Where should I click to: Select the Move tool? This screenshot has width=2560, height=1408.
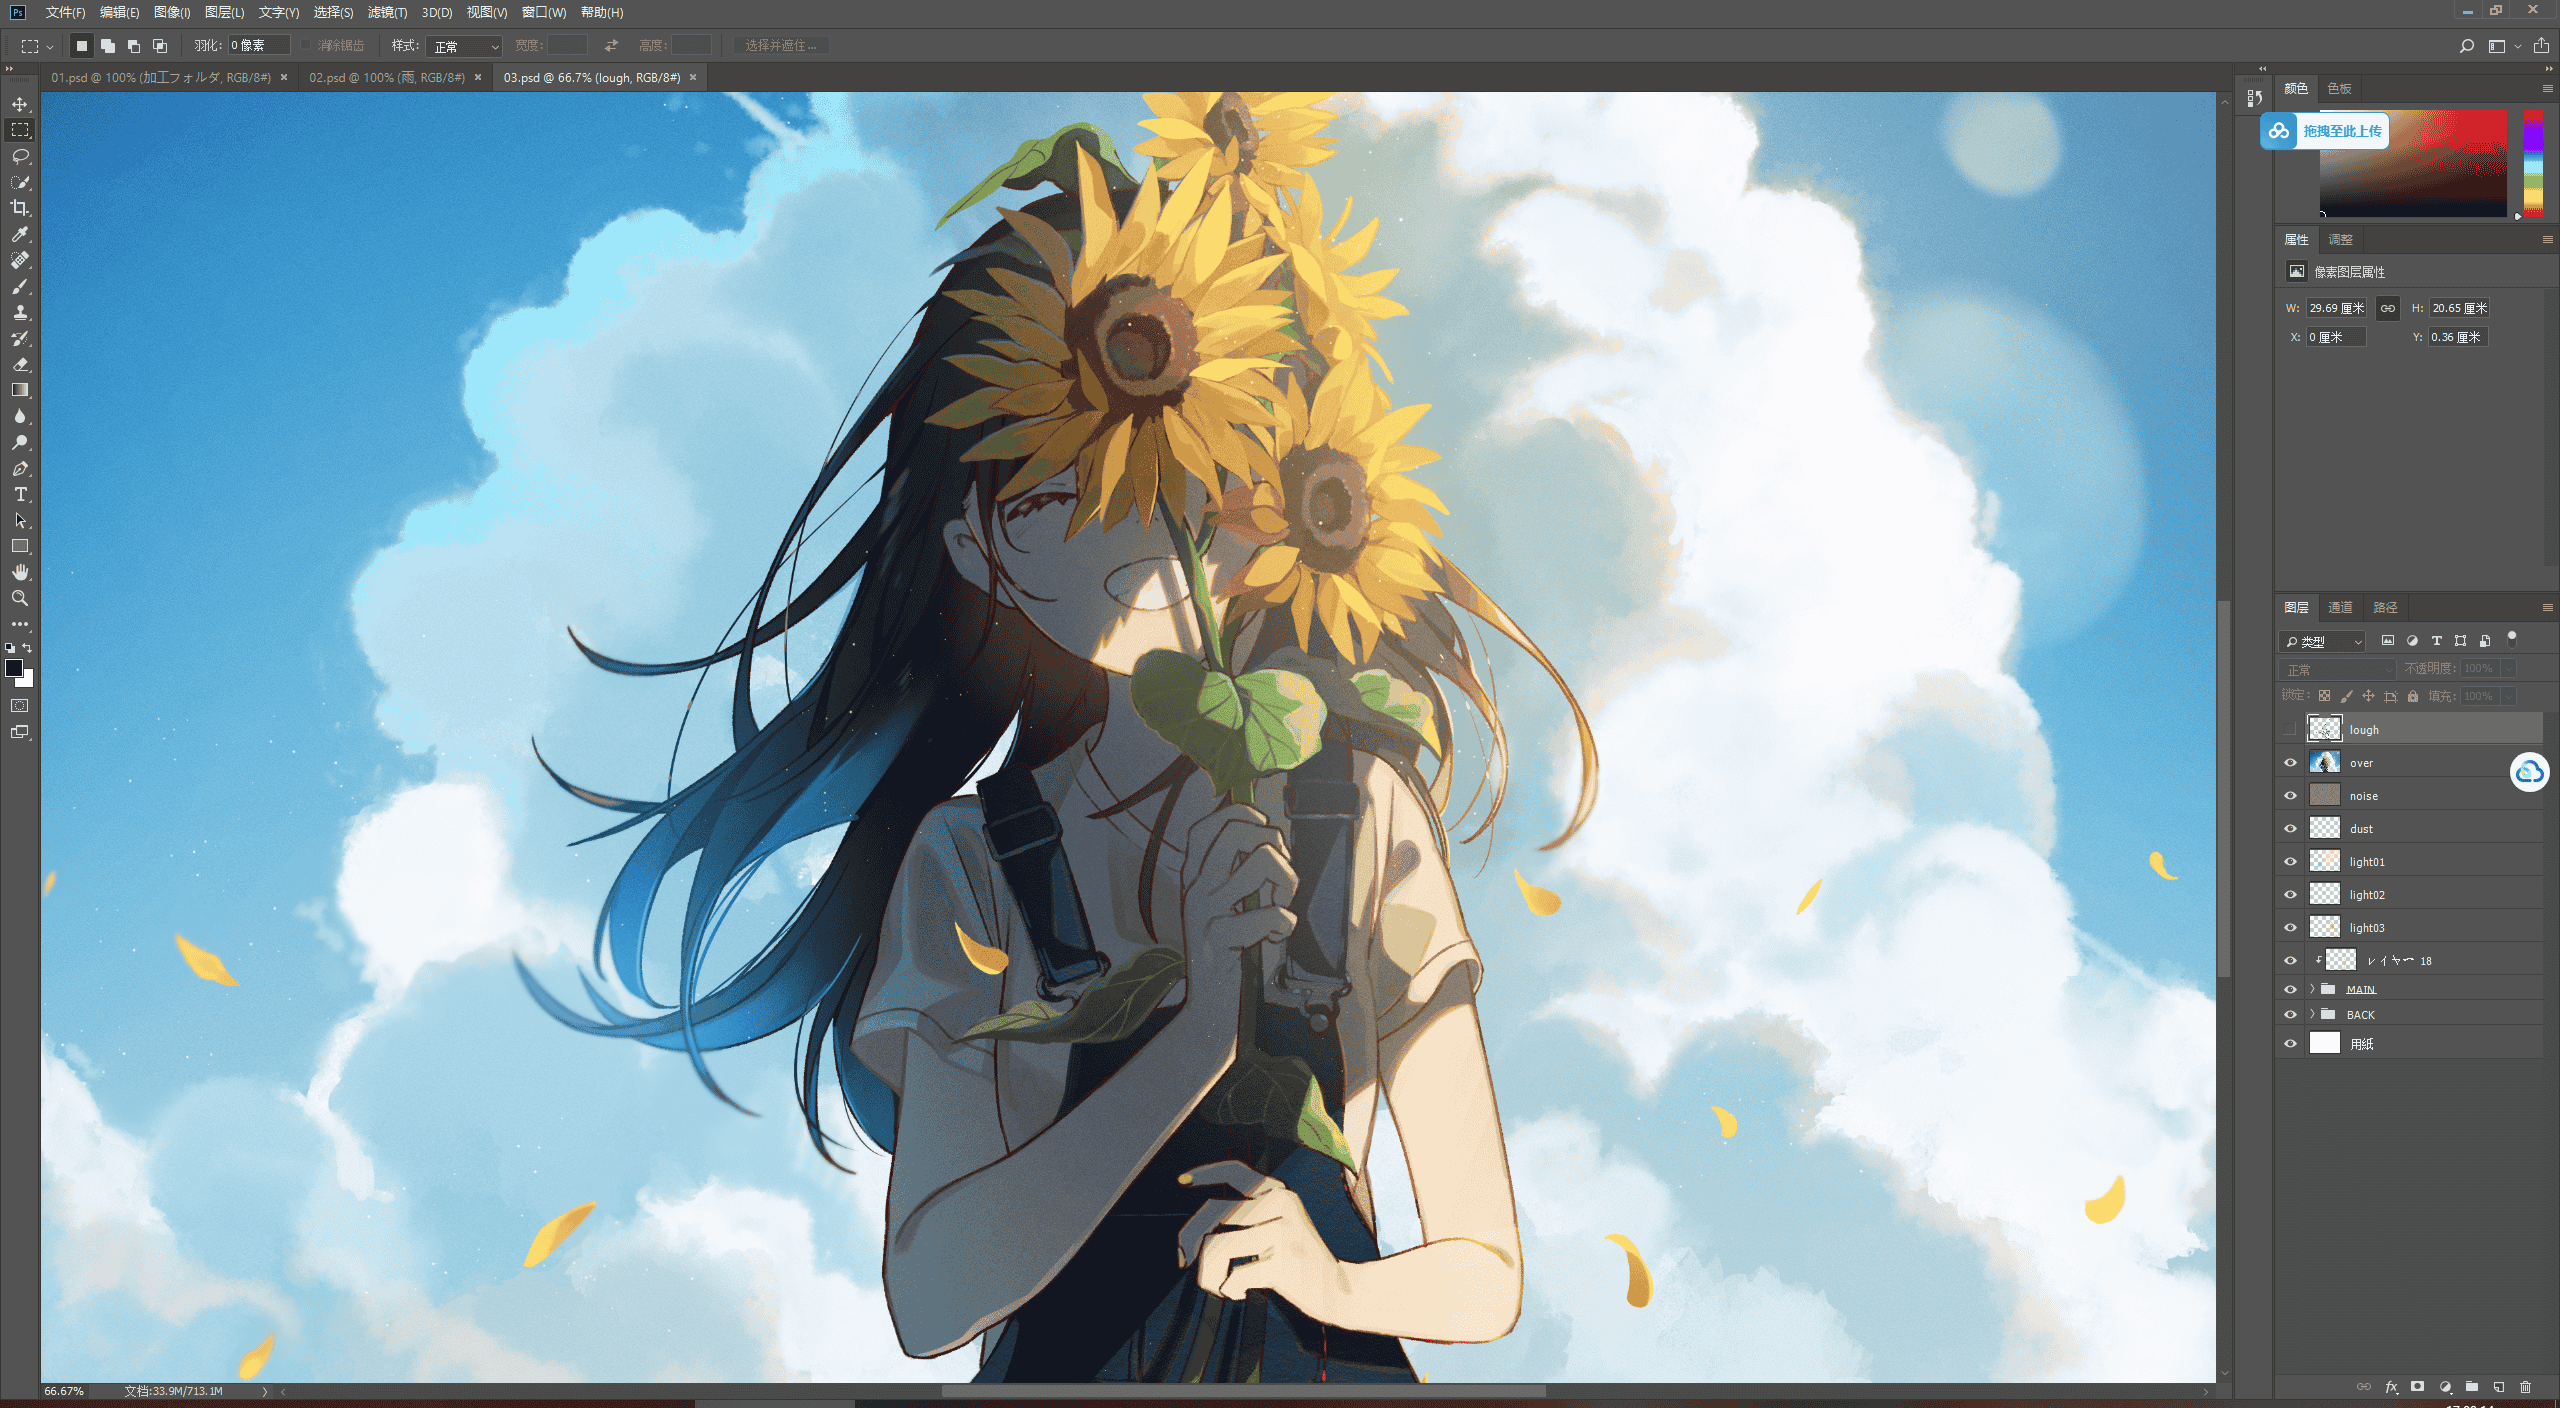click(20, 104)
